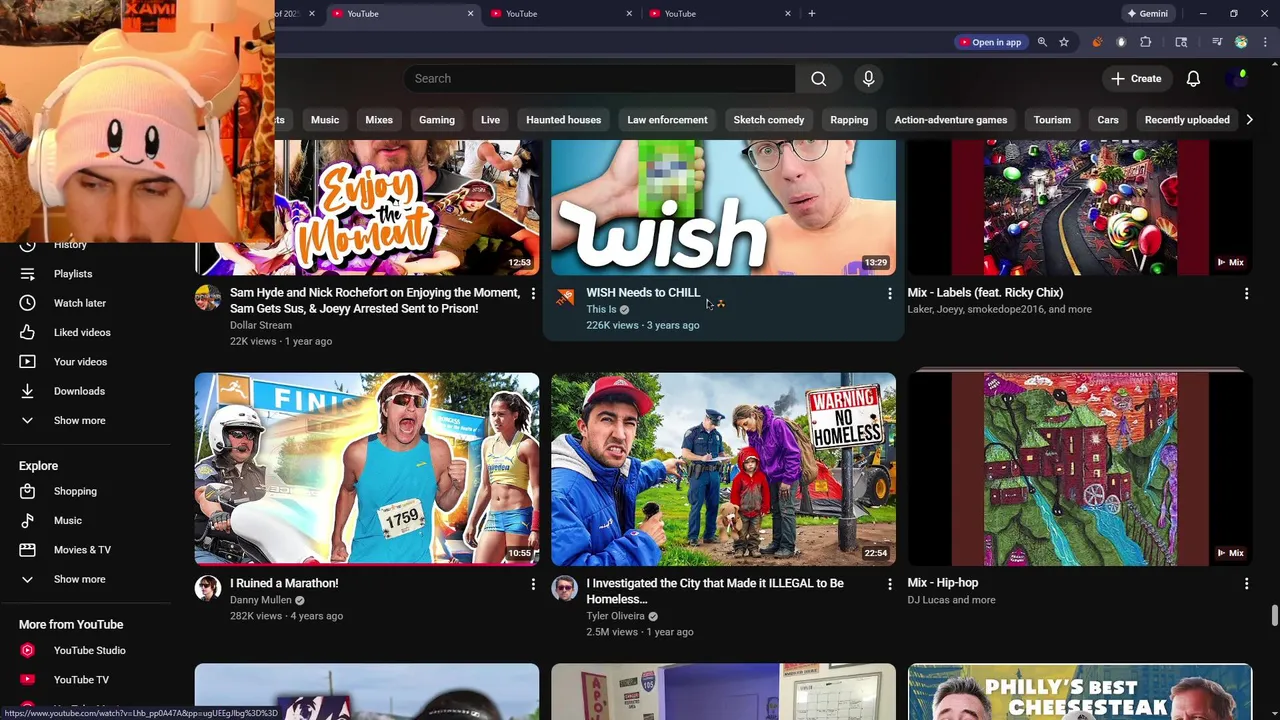The image size is (1280, 720).
Task: Open Movies & TV in the Explore section
Action: point(82,550)
